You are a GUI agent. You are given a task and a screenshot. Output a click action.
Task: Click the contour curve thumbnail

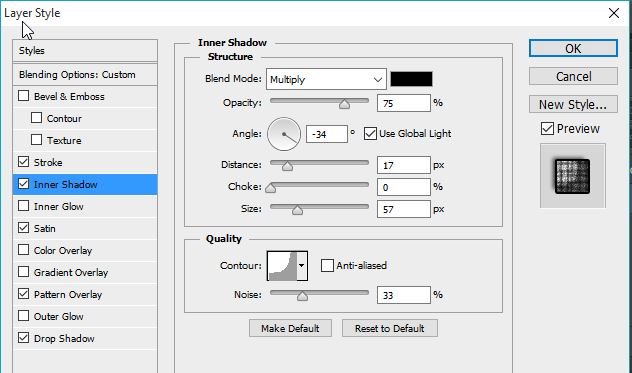(x=282, y=265)
